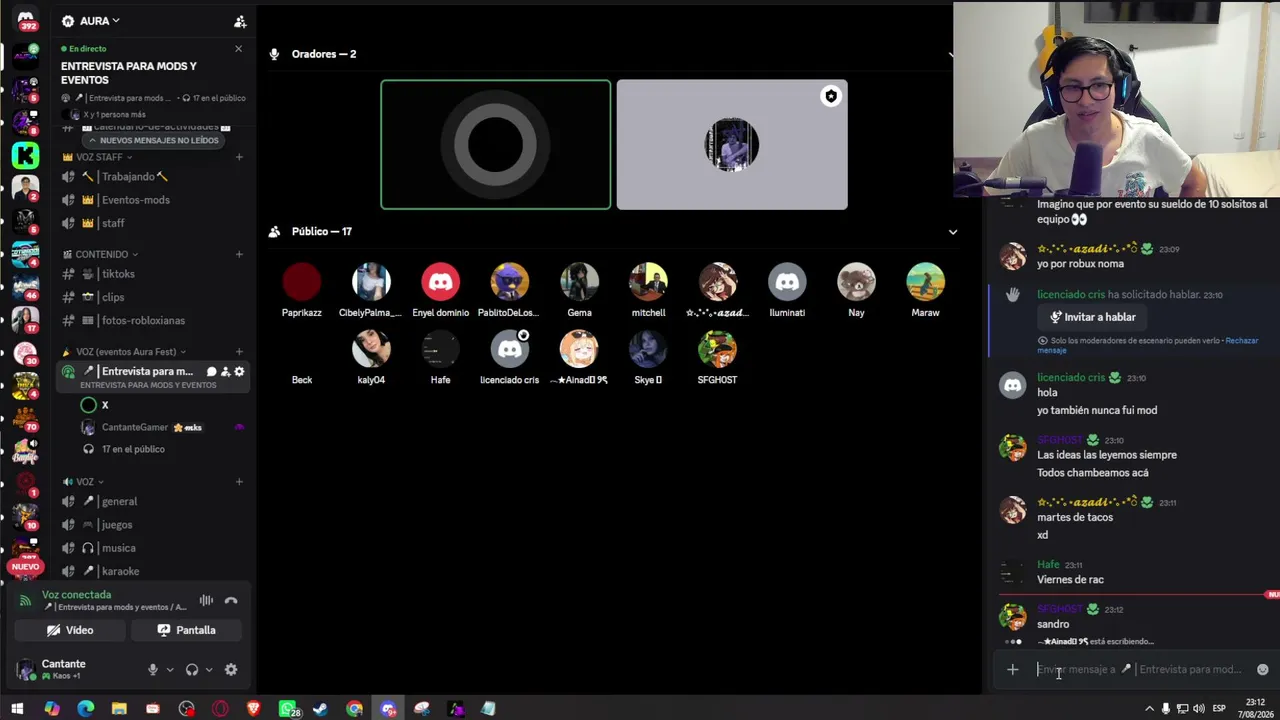Collapse the VOZ category
The height and width of the screenshot is (720, 1280).
[x=84, y=482]
